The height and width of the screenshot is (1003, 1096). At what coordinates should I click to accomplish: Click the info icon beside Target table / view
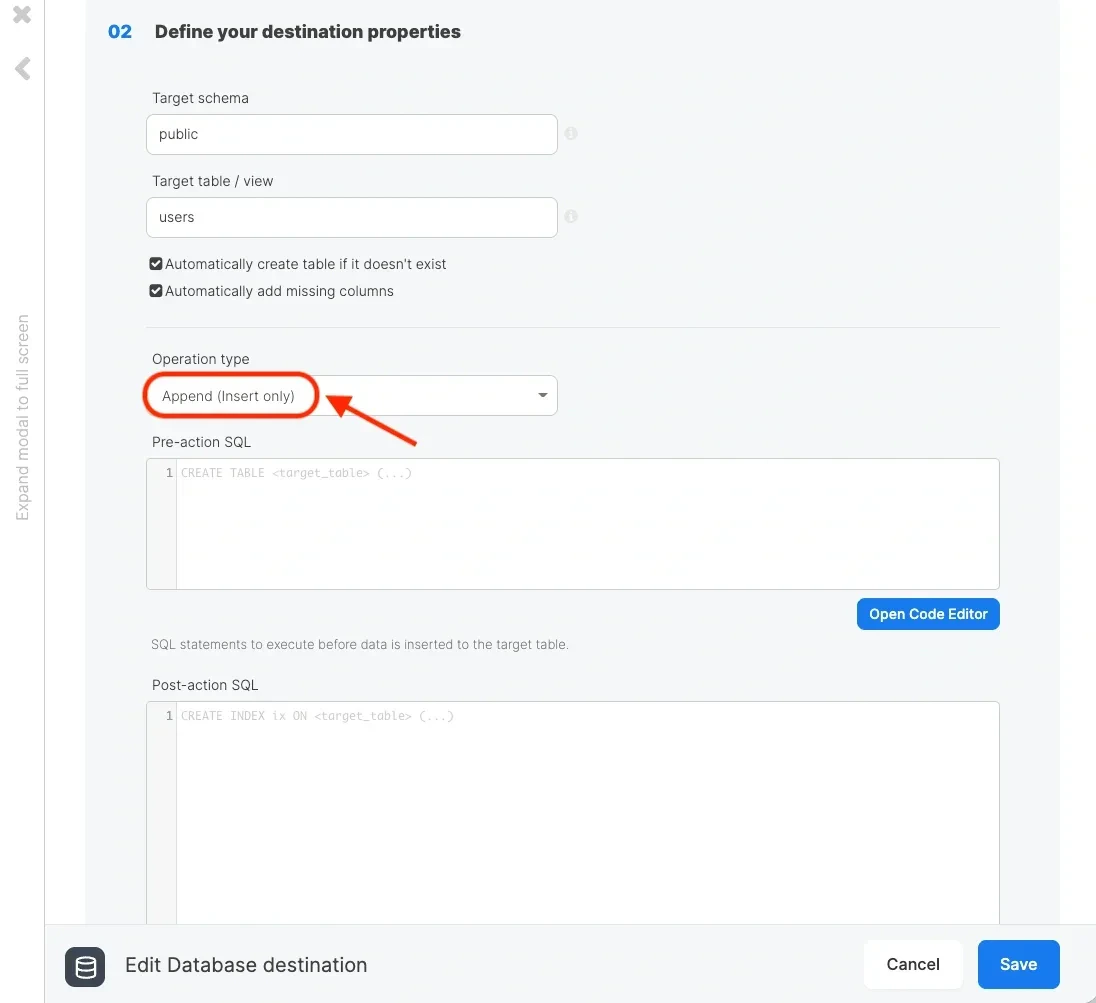tap(570, 216)
